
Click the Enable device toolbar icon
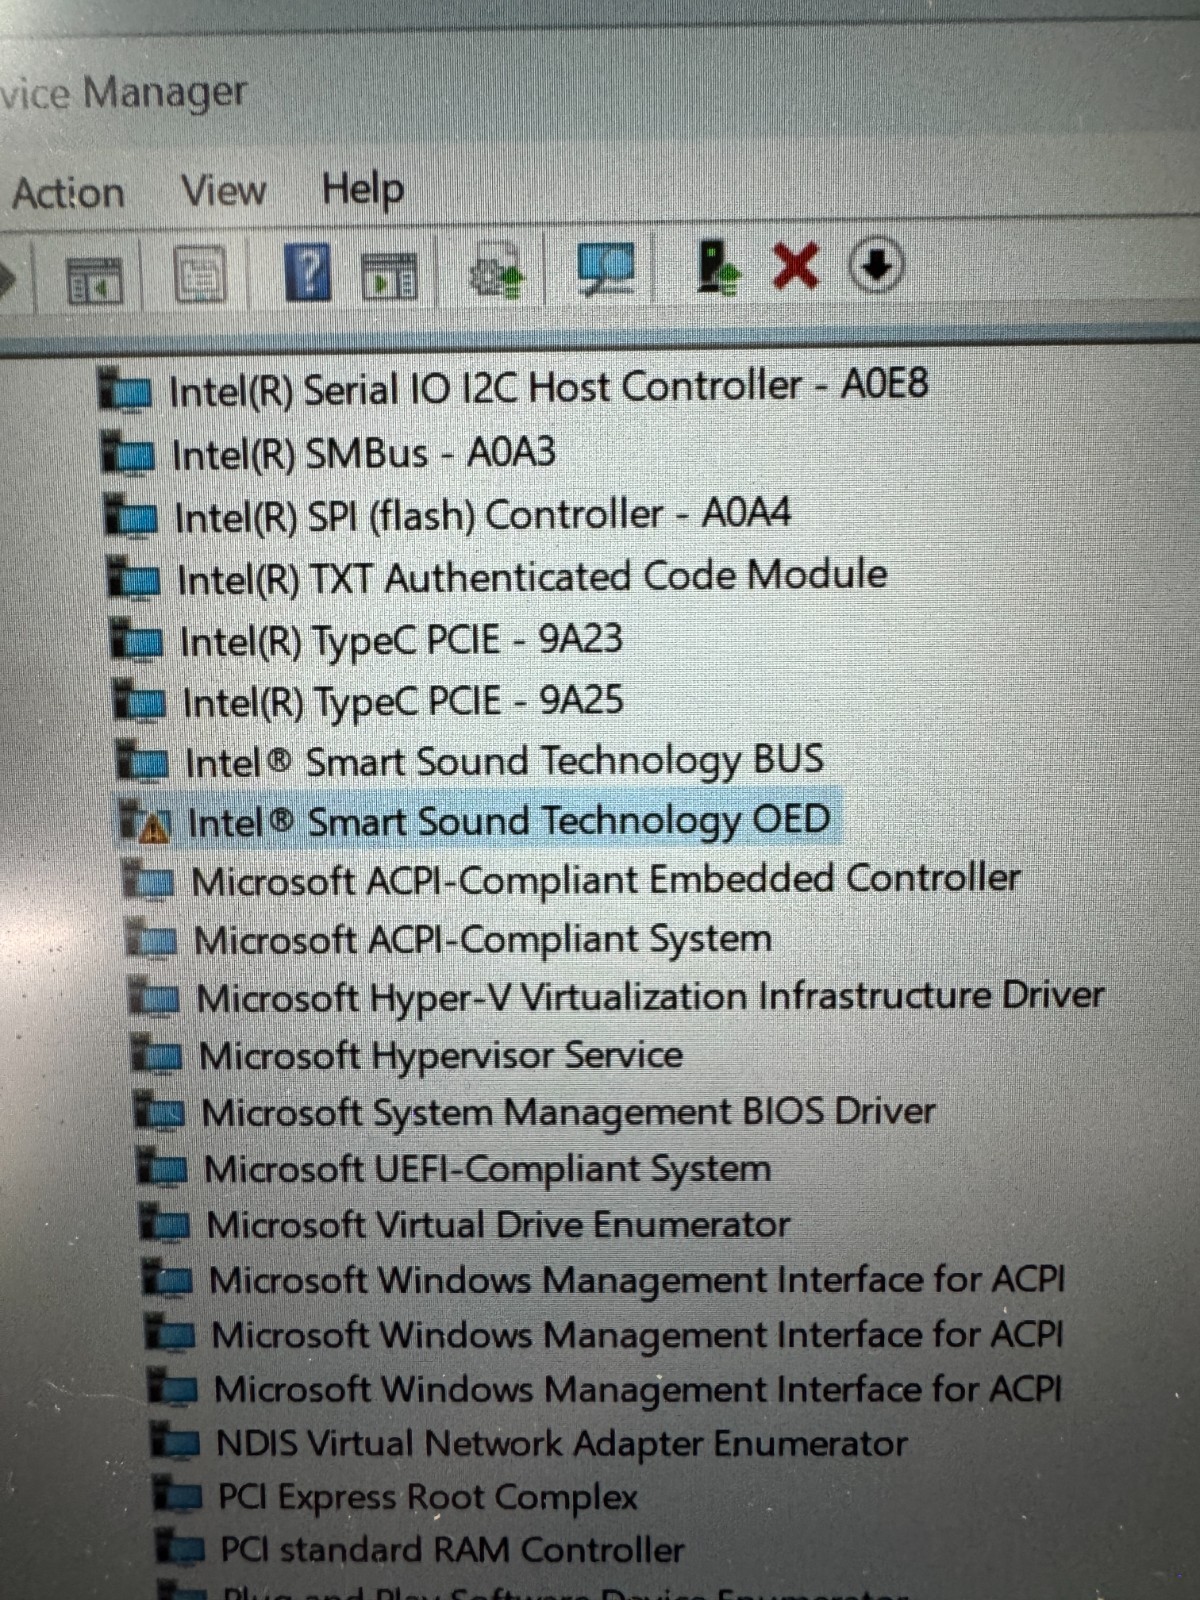point(717,267)
